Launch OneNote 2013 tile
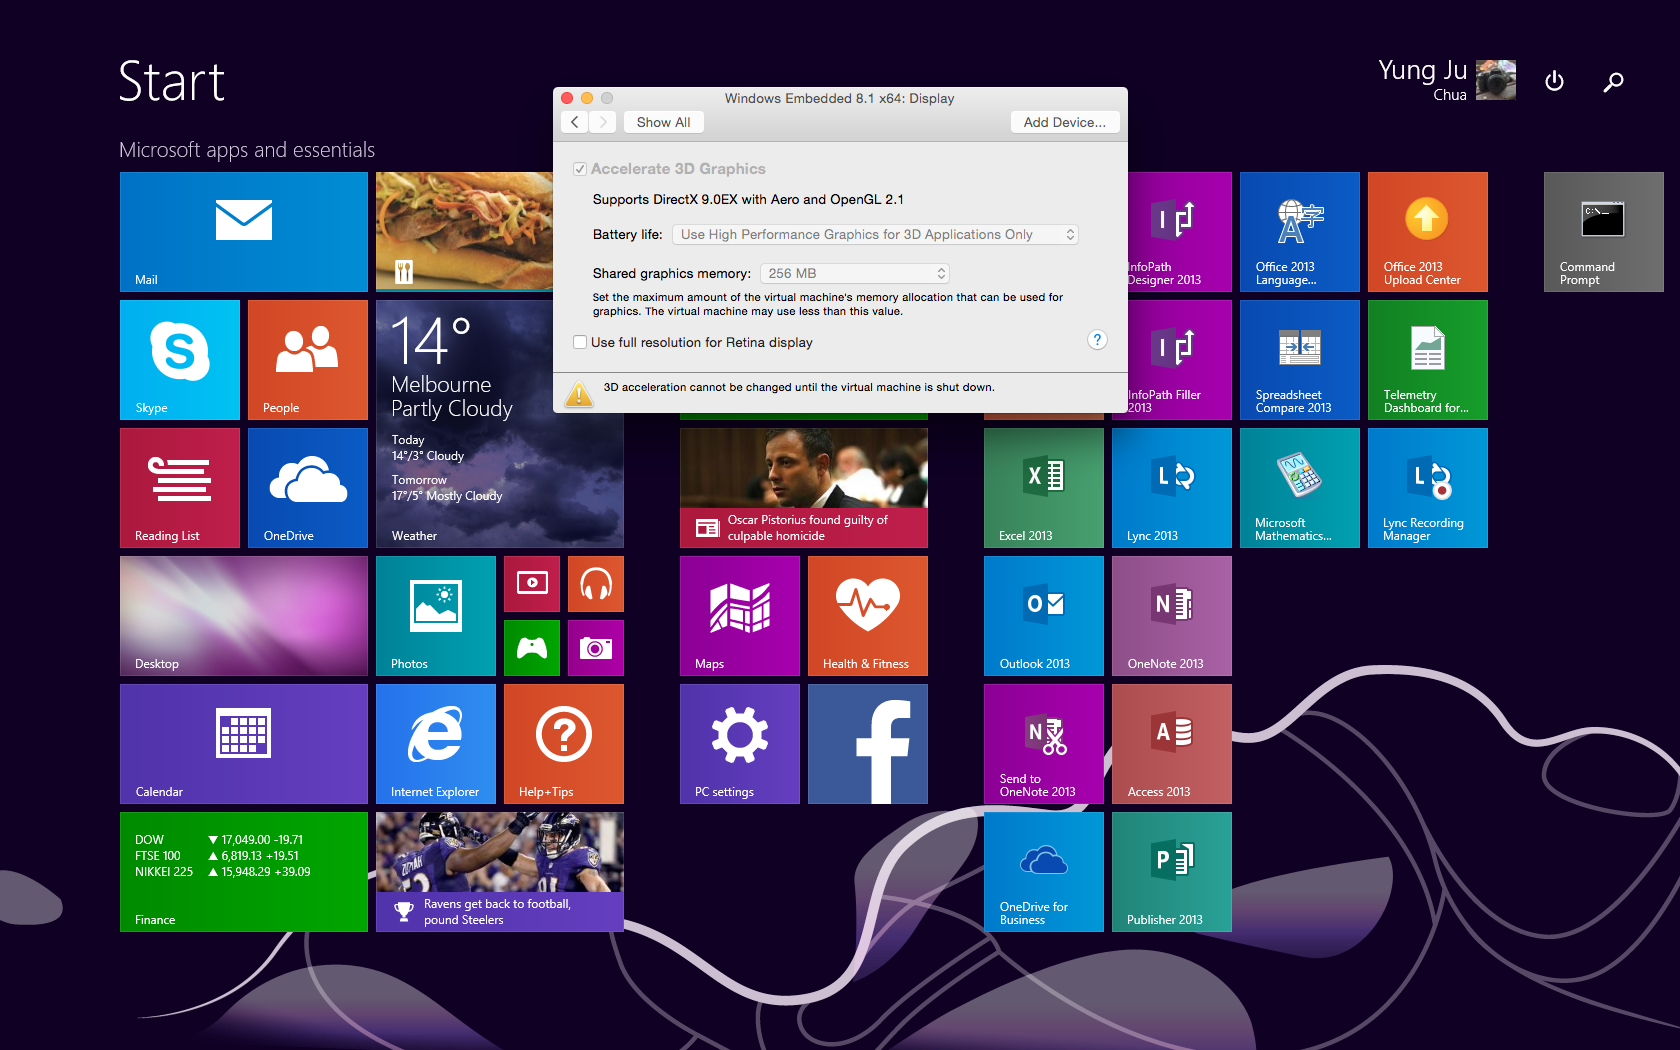Image resolution: width=1680 pixels, height=1050 pixels. coord(1172,616)
